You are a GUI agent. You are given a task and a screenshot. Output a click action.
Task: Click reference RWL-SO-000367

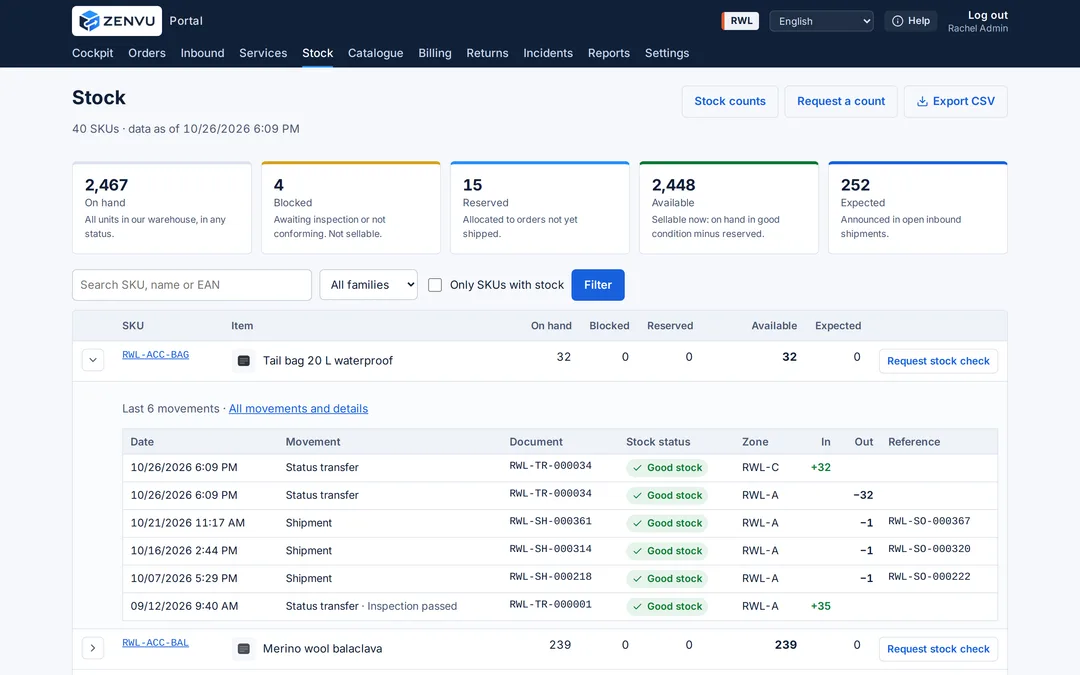[x=929, y=521]
